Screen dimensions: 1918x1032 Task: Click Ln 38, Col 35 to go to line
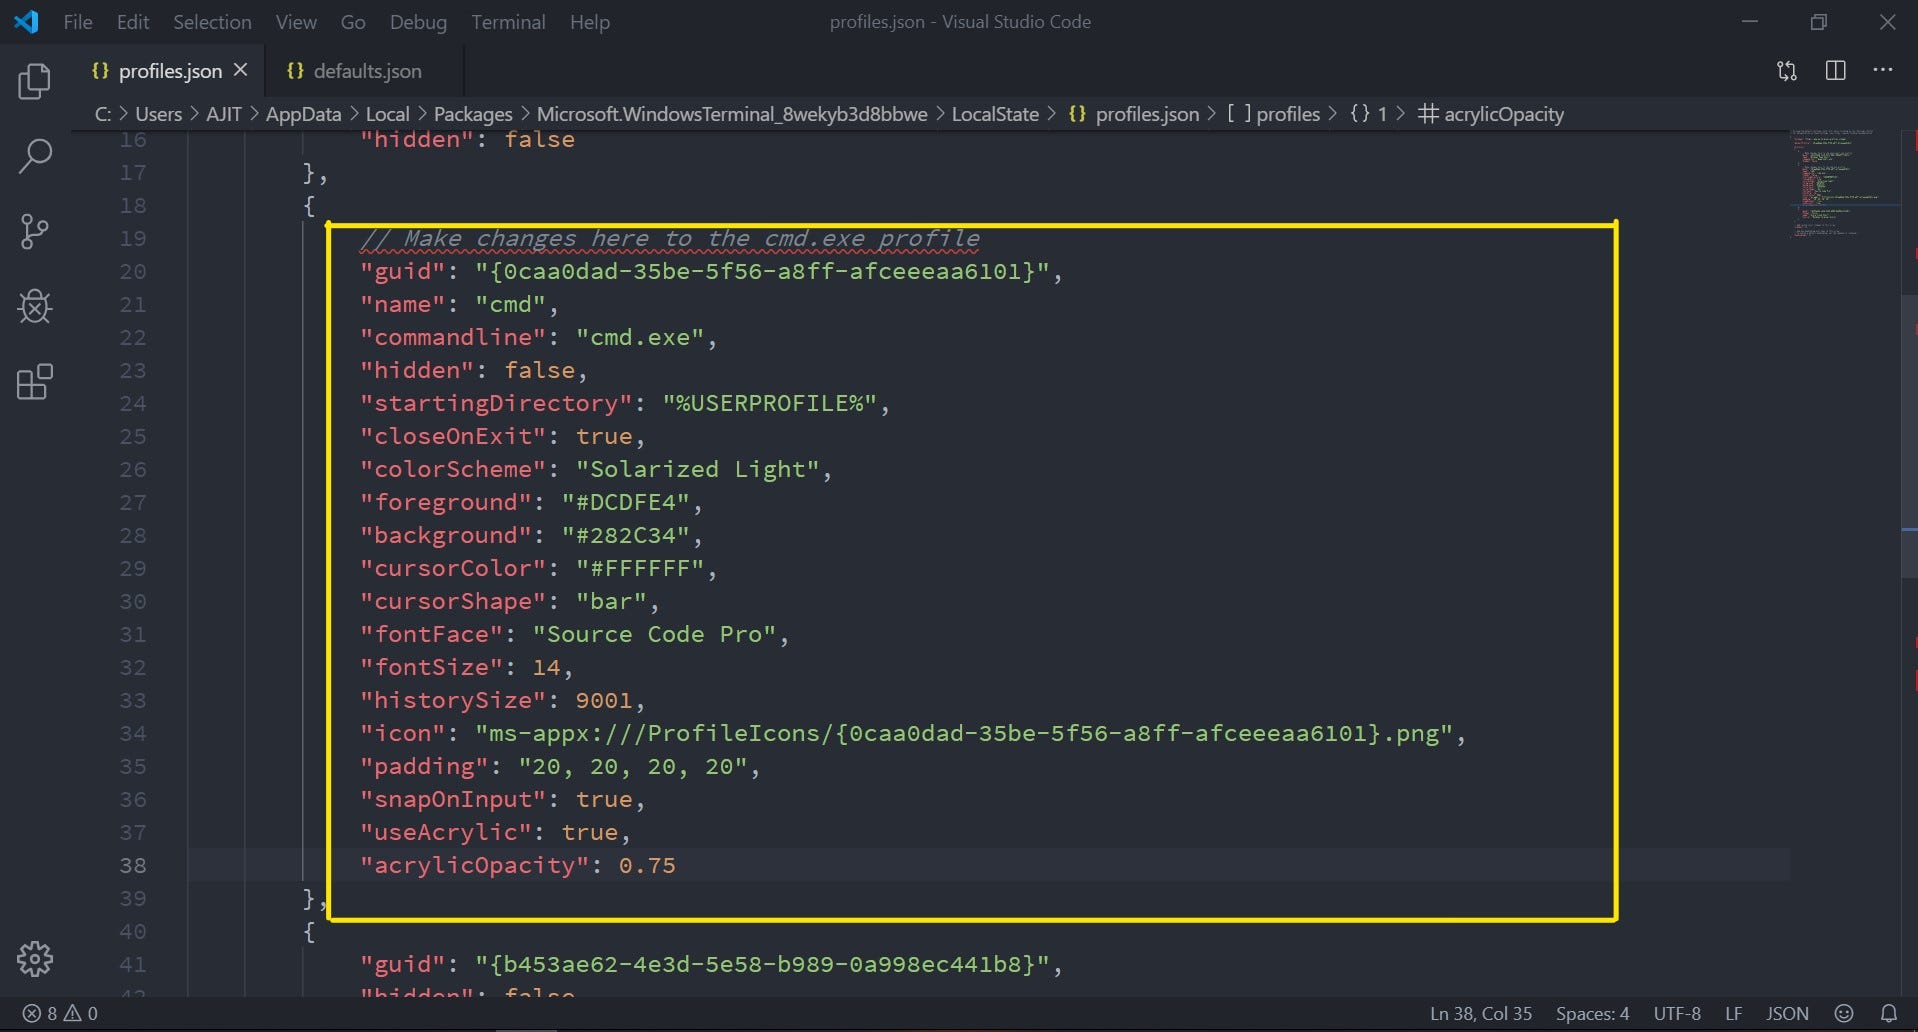[x=1484, y=1013]
